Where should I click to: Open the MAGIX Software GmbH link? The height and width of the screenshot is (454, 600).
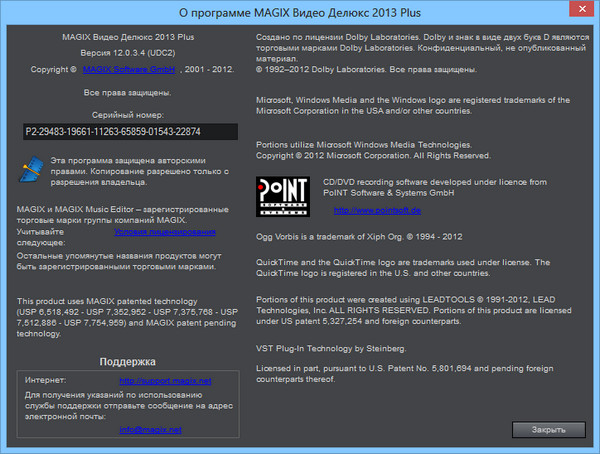point(130,71)
